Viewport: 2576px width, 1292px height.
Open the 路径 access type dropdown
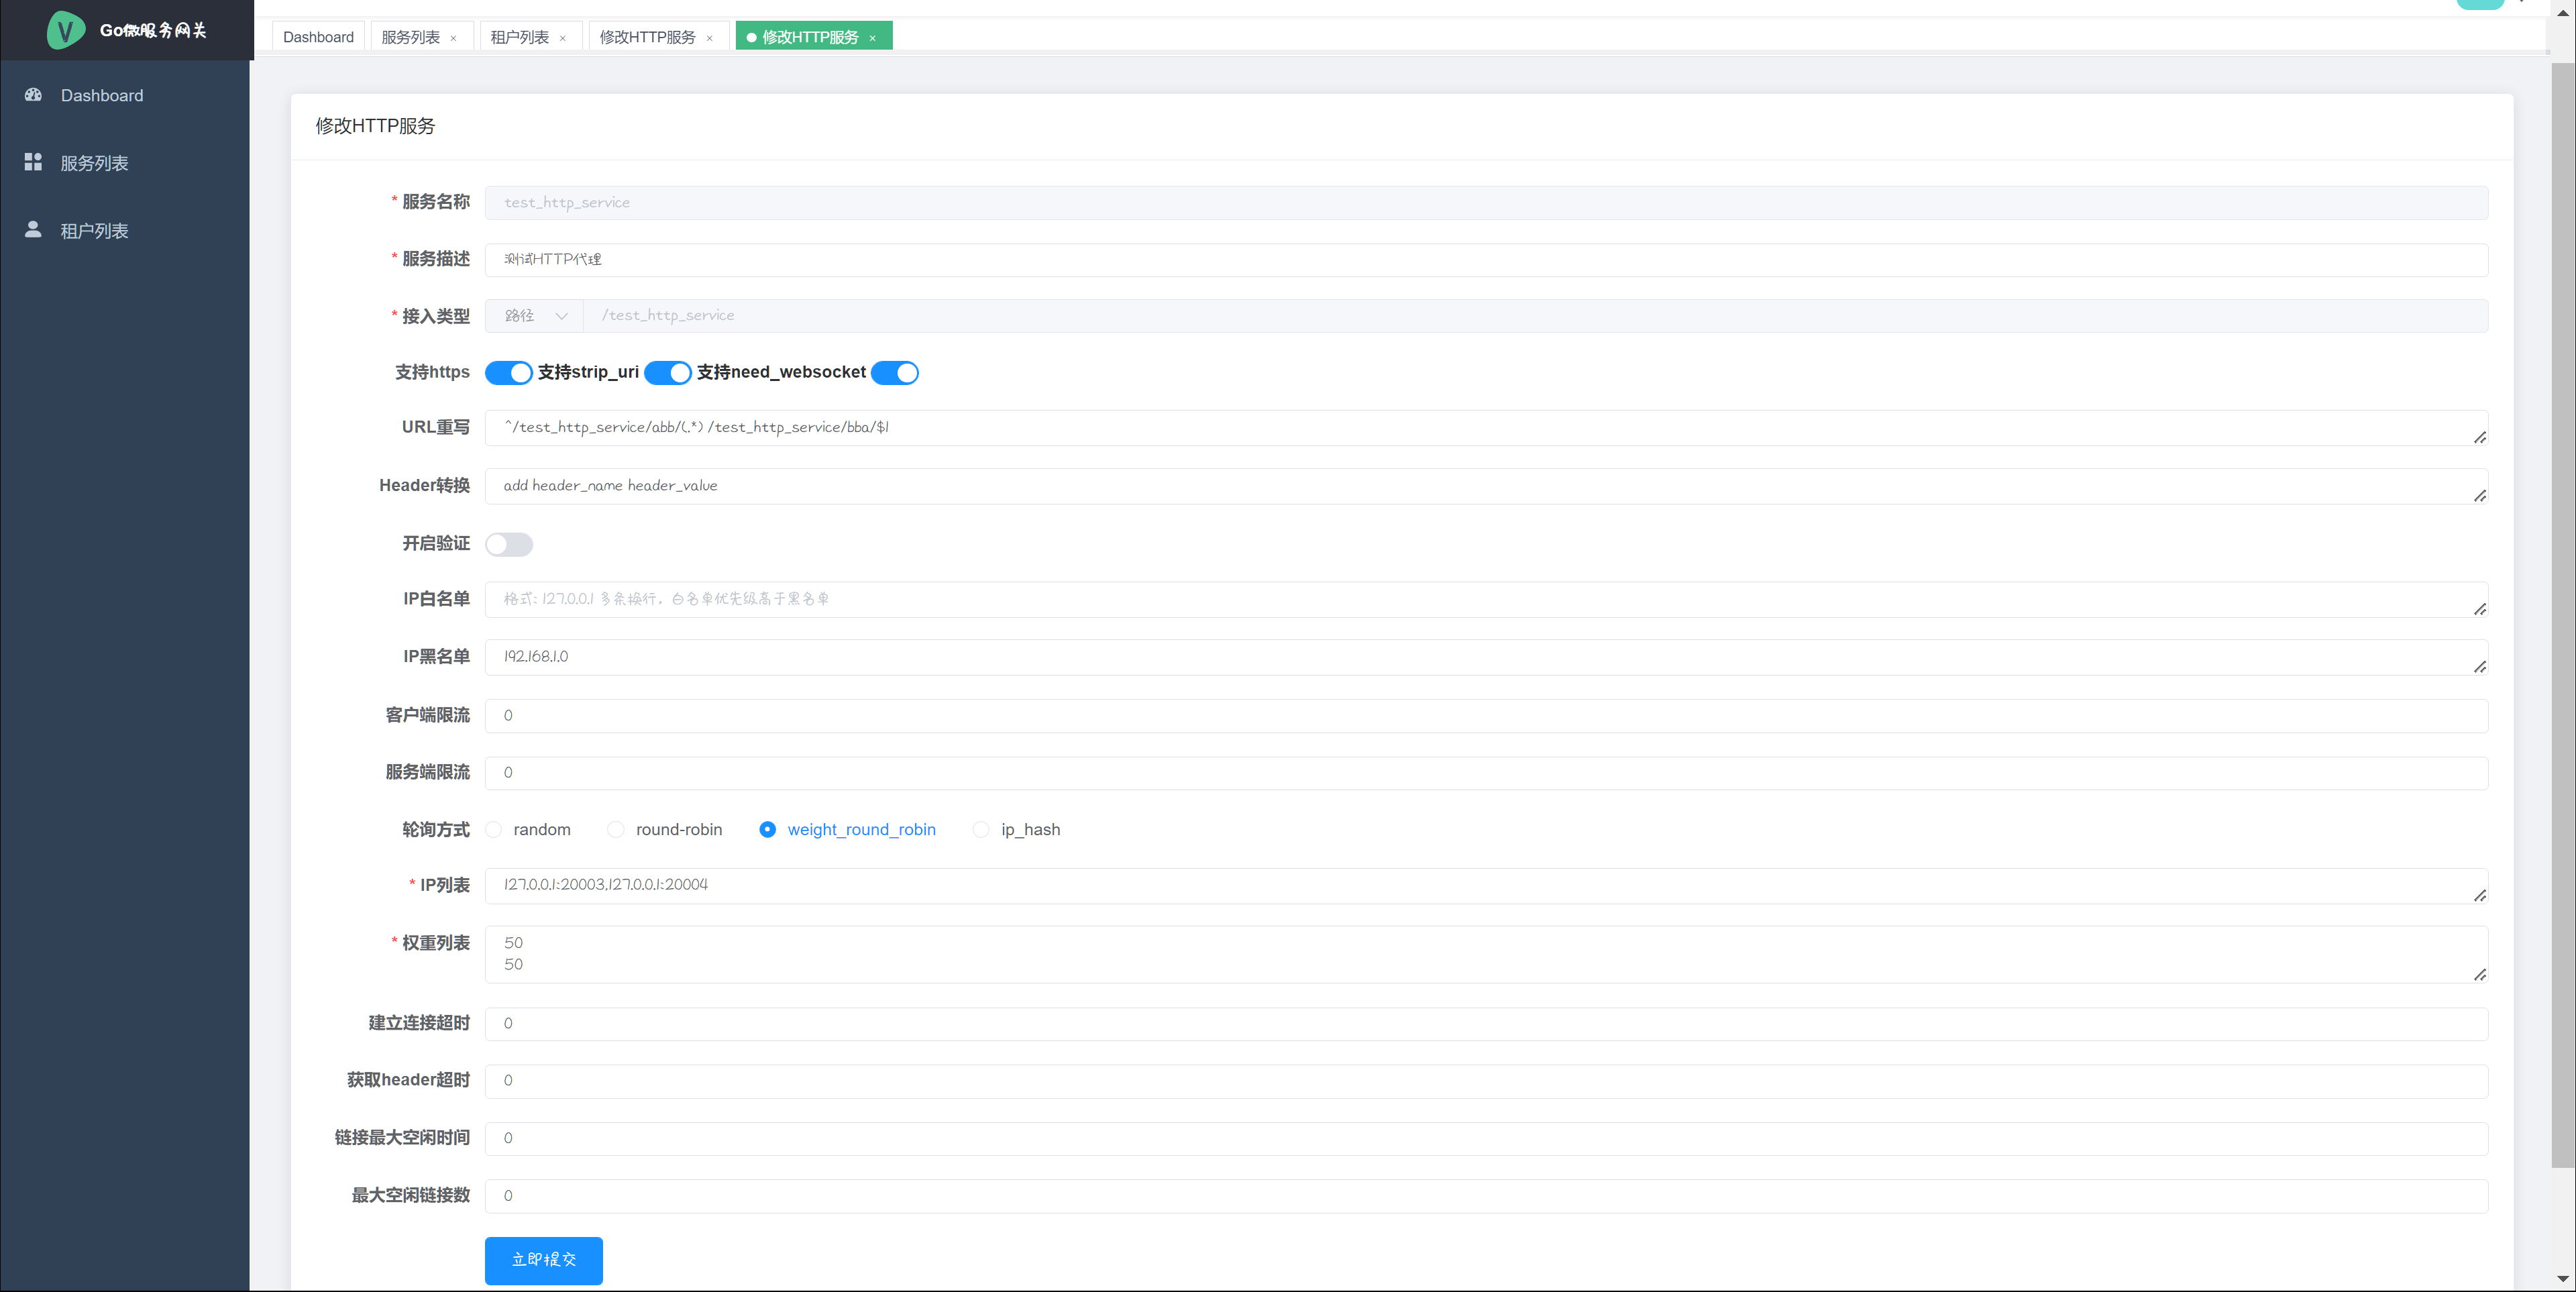[534, 315]
